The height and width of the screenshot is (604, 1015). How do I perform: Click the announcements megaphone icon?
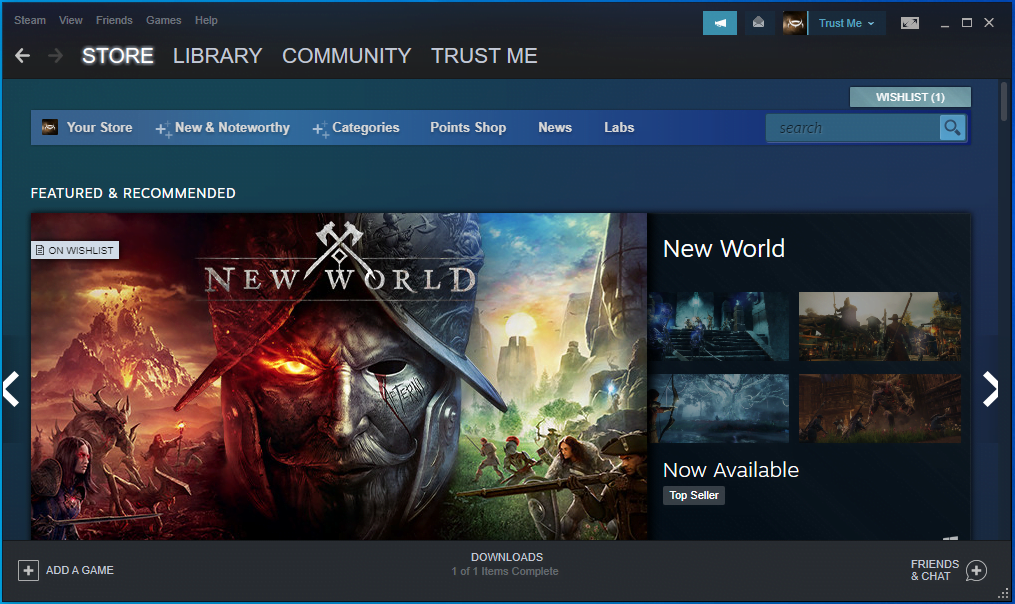point(719,23)
